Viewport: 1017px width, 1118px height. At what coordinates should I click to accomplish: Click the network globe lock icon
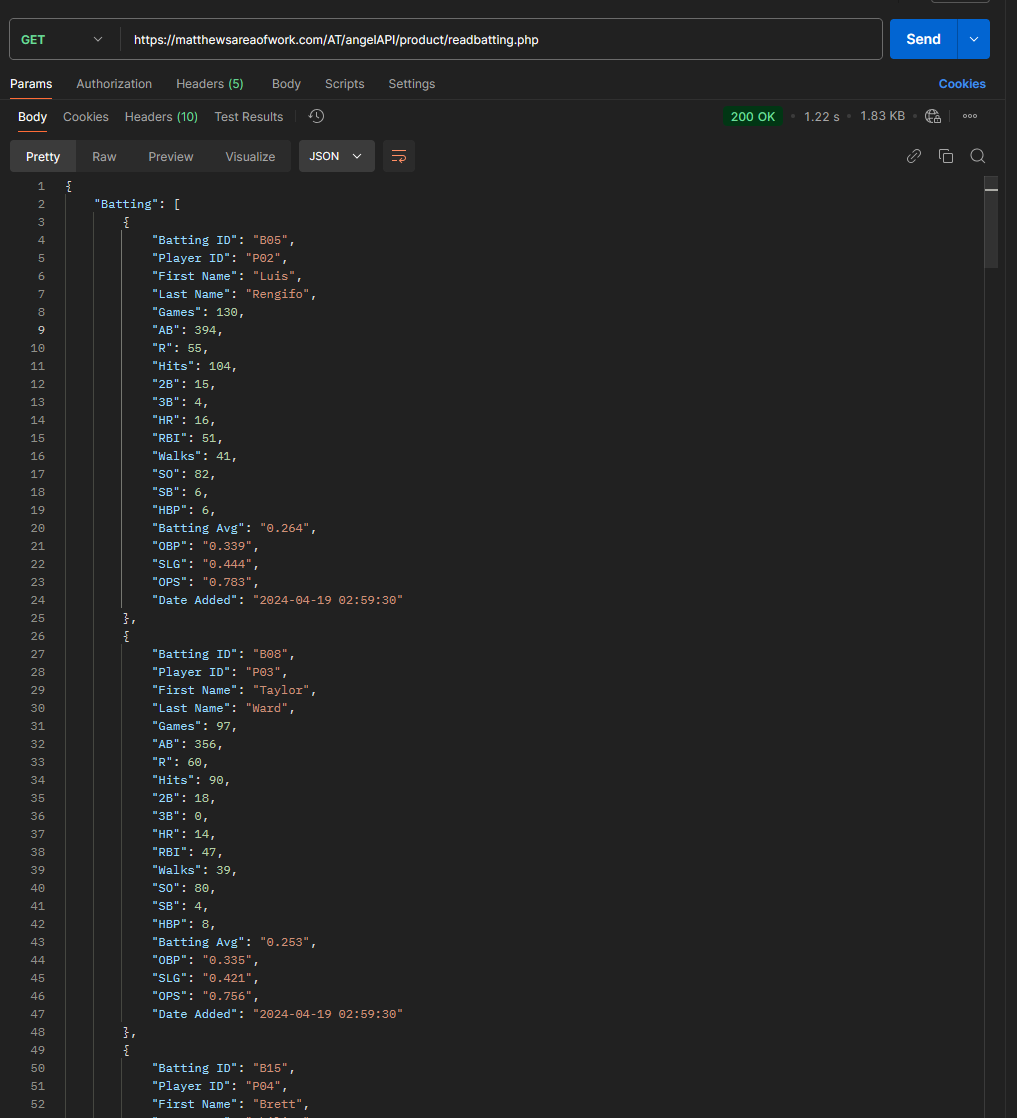coord(933,116)
